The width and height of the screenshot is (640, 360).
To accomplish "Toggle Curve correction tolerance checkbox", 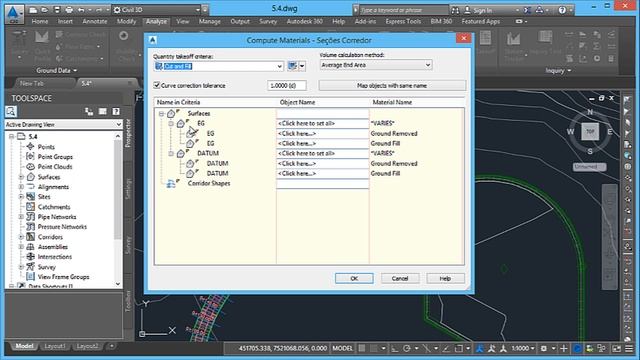I will point(157,85).
